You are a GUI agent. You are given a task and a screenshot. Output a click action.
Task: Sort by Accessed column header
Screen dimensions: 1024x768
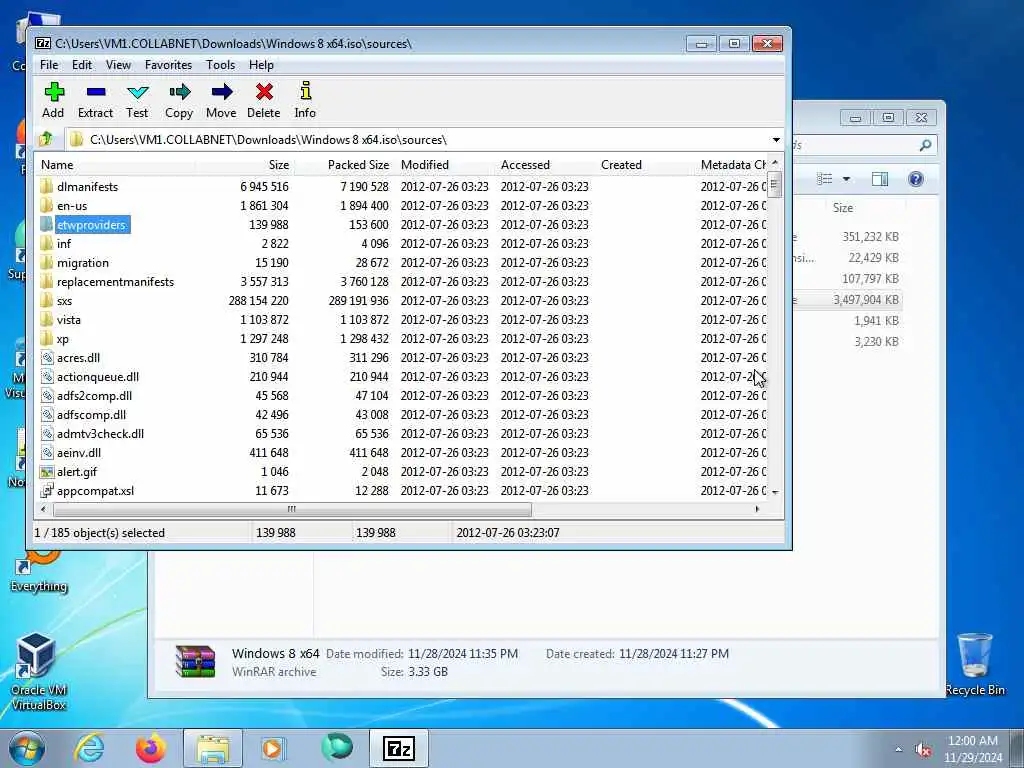(545, 165)
